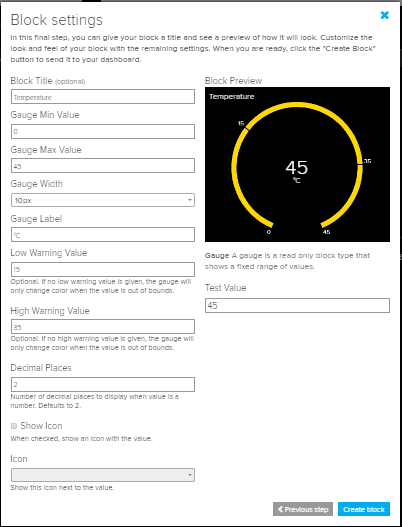Click the Gauge Min Value field

tap(103, 131)
